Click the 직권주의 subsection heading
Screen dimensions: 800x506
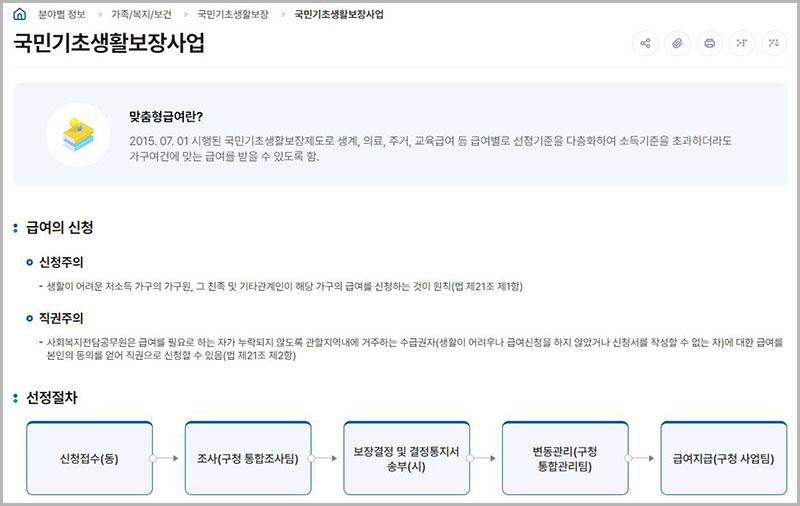pos(61,318)
